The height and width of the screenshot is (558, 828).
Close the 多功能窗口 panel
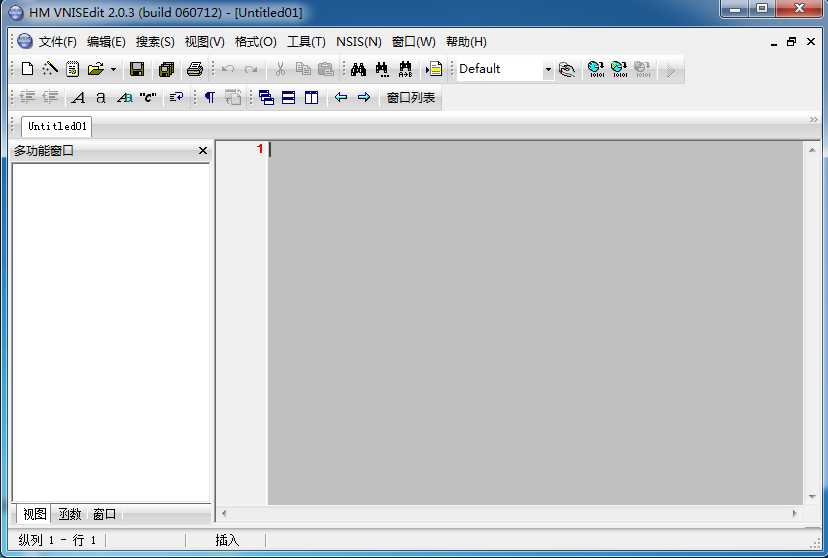tap(203, 151)
